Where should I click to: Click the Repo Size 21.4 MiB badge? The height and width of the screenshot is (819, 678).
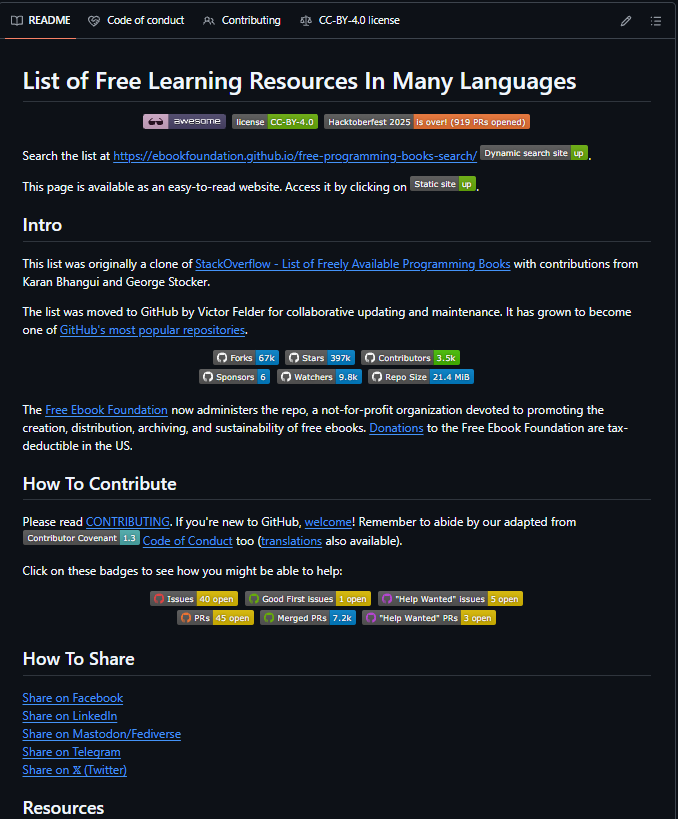tap(421, 377)
